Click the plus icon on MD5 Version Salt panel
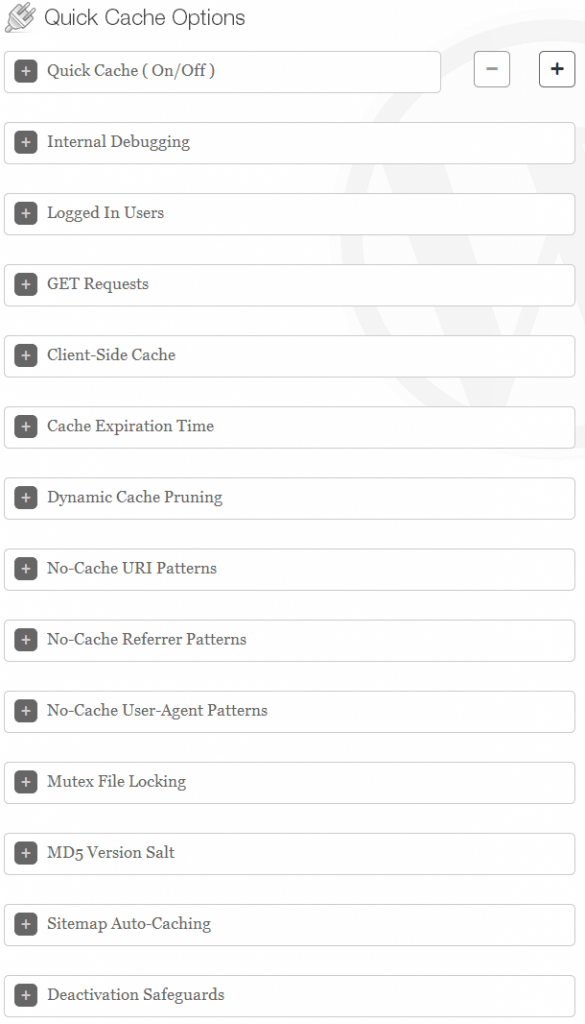This screenshot has width=585, height=1024. [25, 853]
